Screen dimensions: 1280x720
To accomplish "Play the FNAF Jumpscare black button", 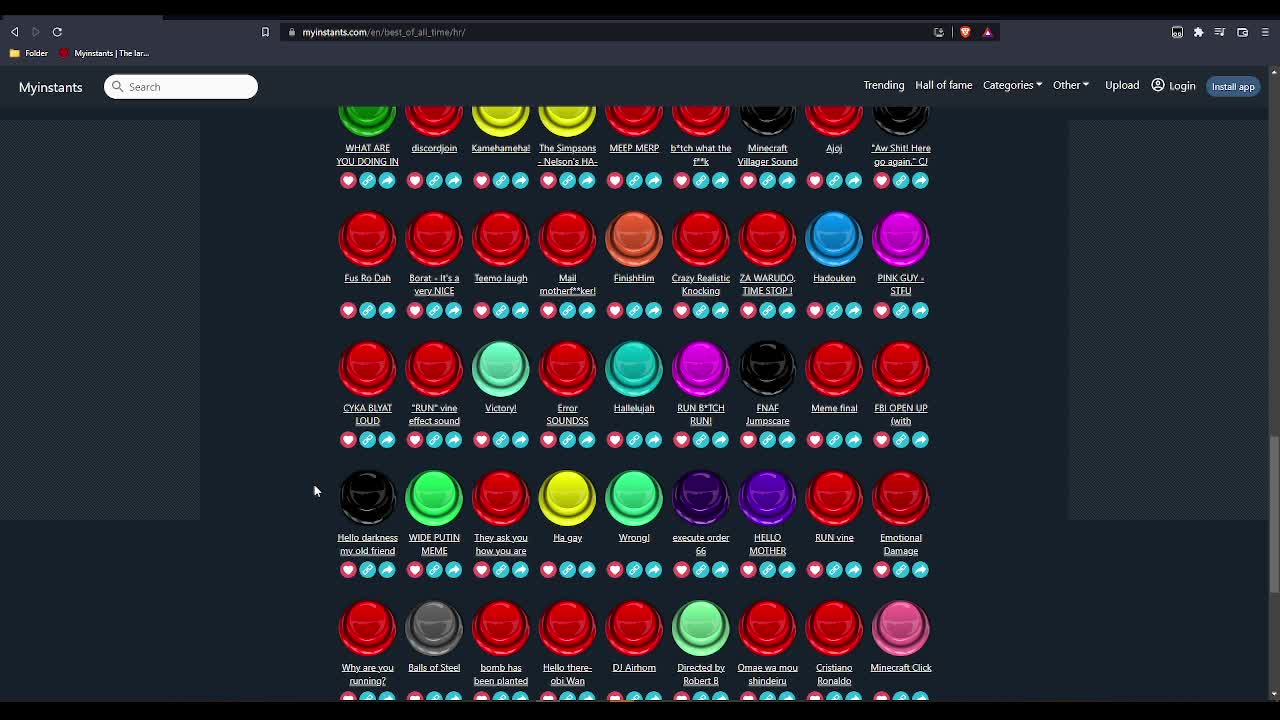I will click(x=767, y=370).
